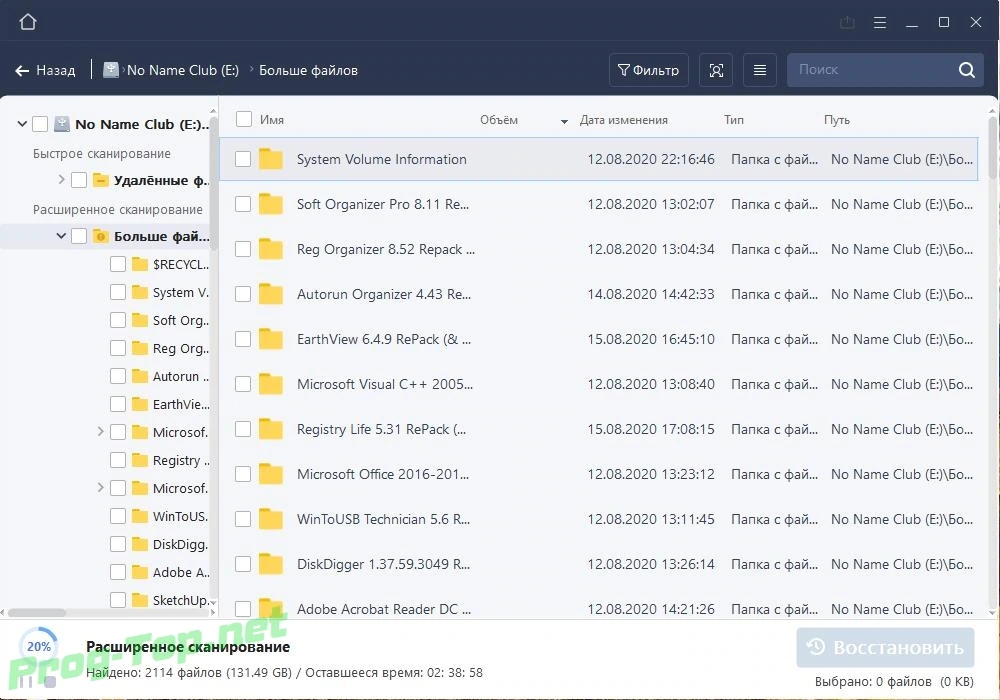Click DiskDigger 1.37 folder icon in list
The image size is (1000, 700).
point(271,564)
